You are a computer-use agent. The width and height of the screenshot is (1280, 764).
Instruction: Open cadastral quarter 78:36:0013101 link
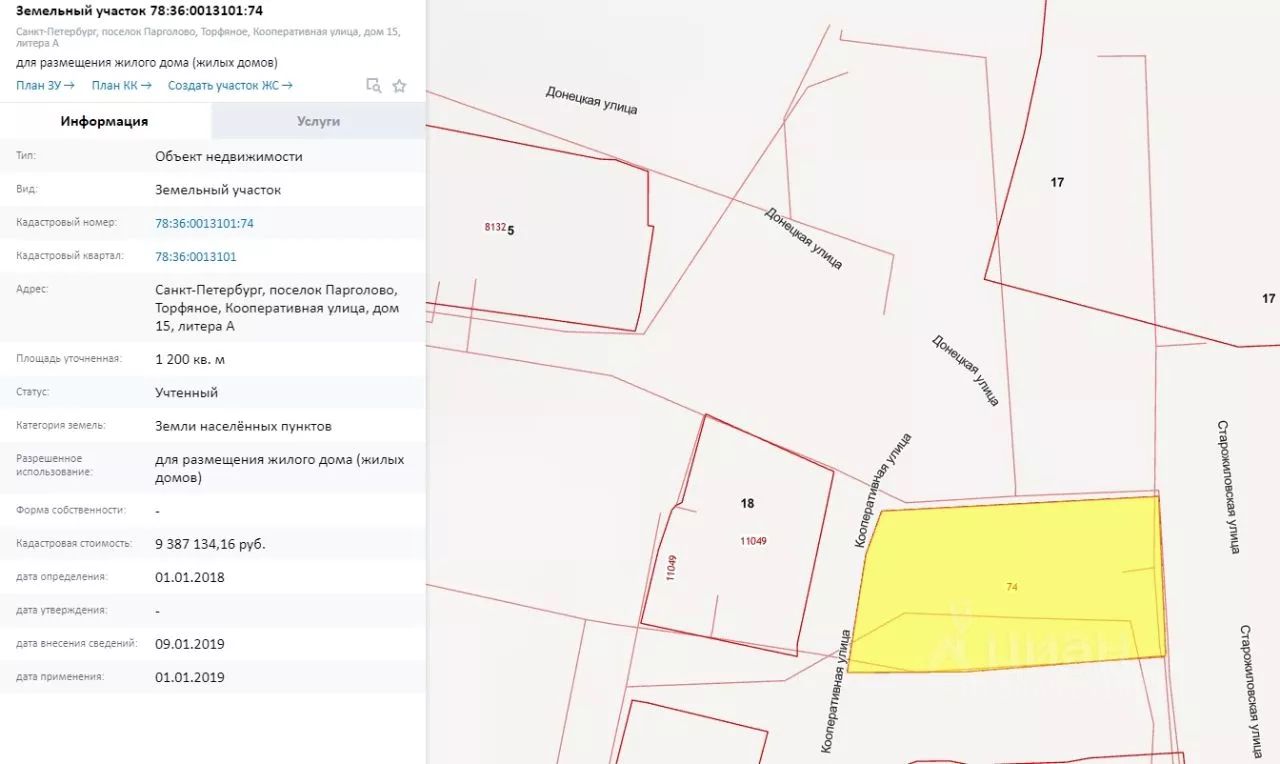pos(196,256)
